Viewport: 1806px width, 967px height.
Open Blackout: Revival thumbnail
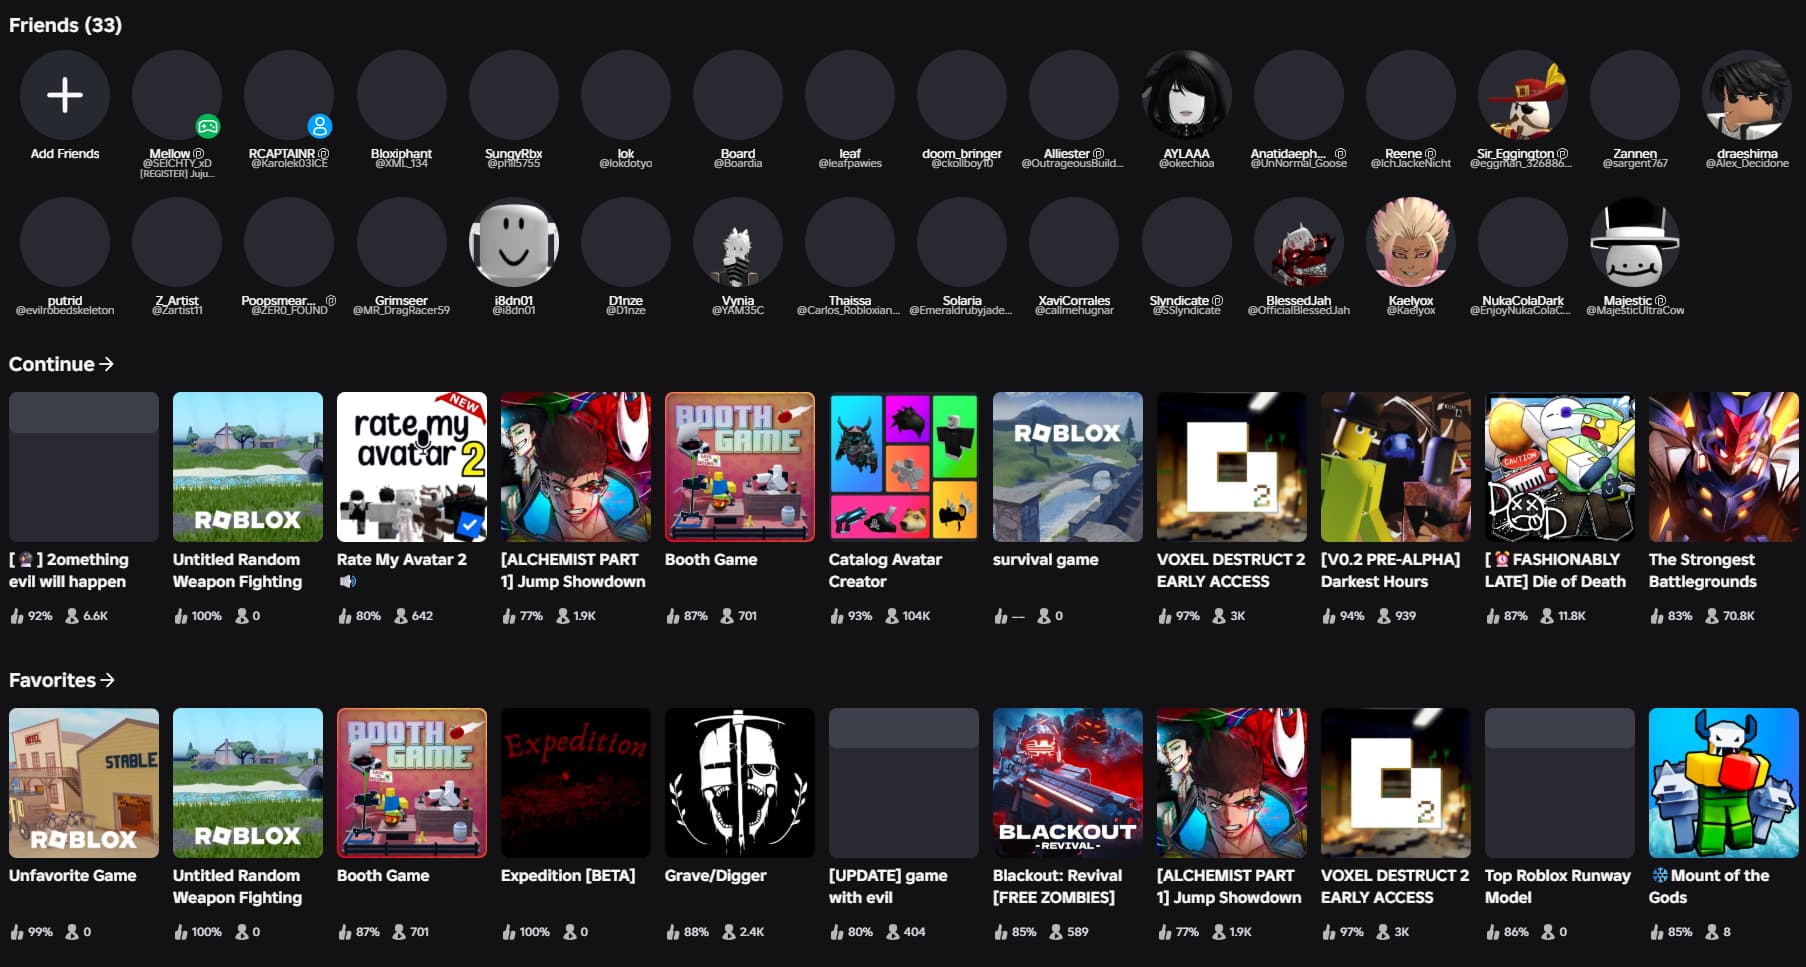[x=1068, y=783]
